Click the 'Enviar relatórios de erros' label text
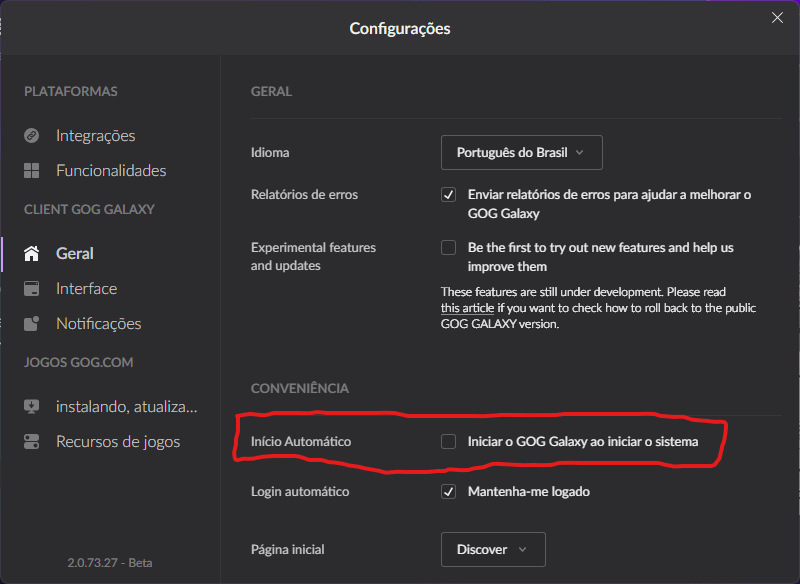 point(609,204)
